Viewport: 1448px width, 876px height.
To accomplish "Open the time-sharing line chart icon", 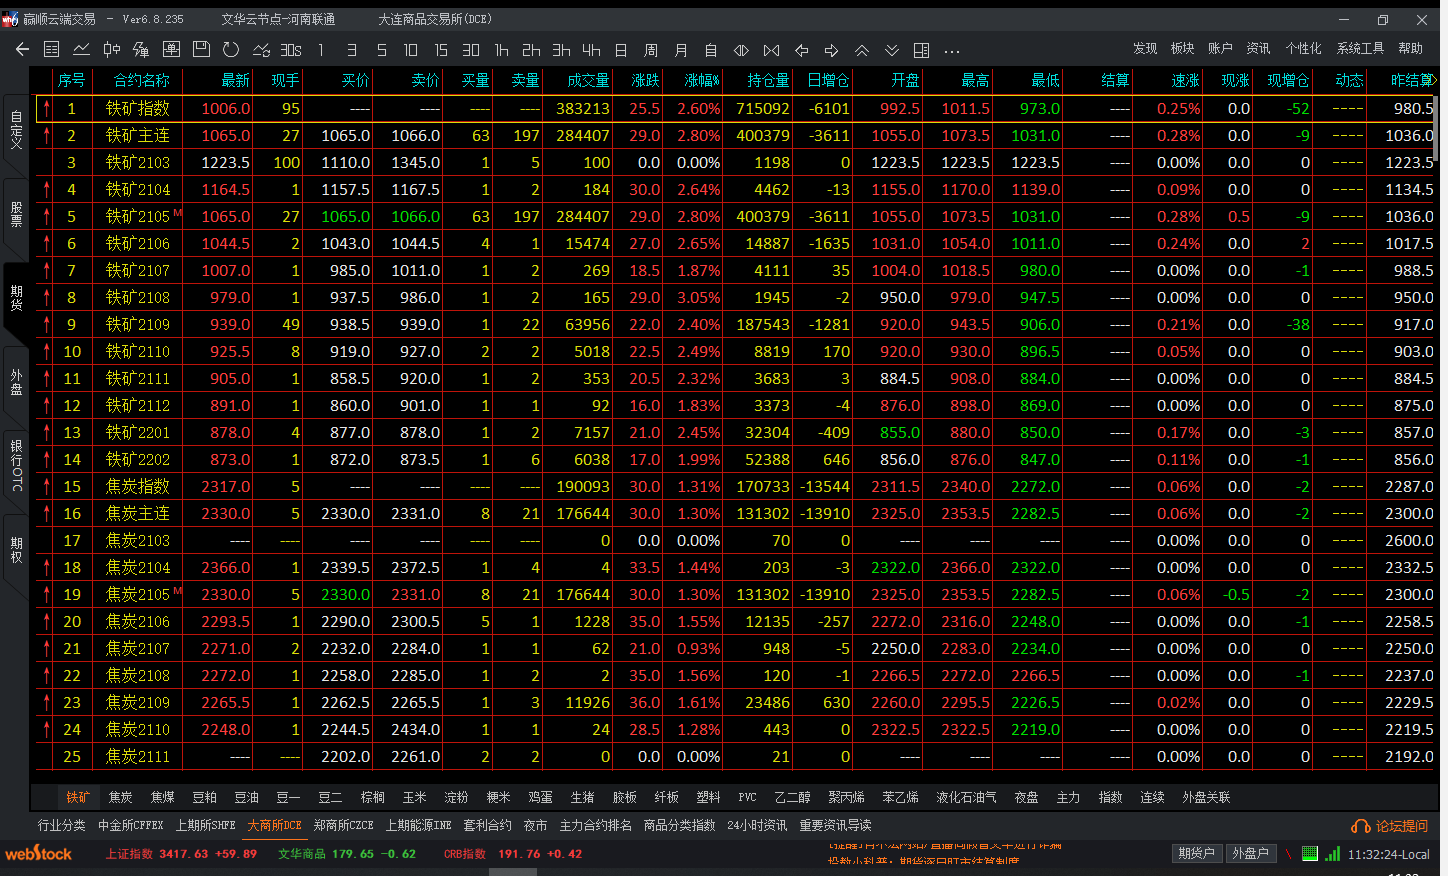I will [x=81, y=49].
